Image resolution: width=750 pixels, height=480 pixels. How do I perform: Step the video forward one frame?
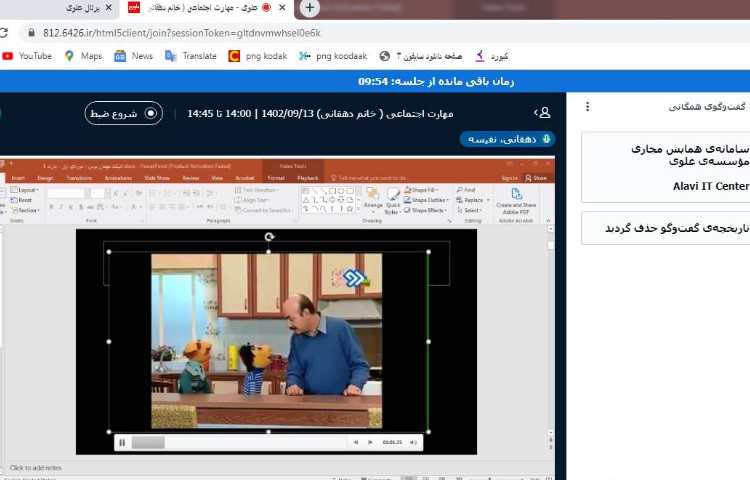(370, 442)
